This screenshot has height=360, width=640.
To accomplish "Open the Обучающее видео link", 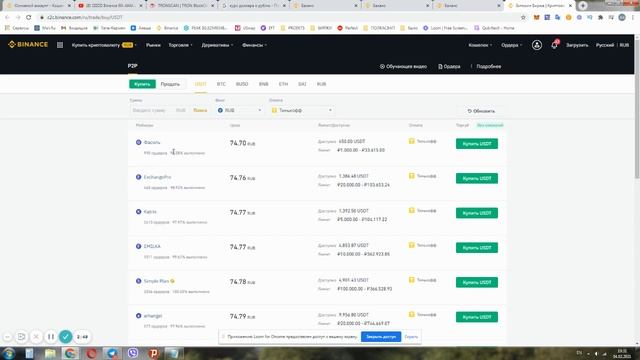I will (403, 66).
